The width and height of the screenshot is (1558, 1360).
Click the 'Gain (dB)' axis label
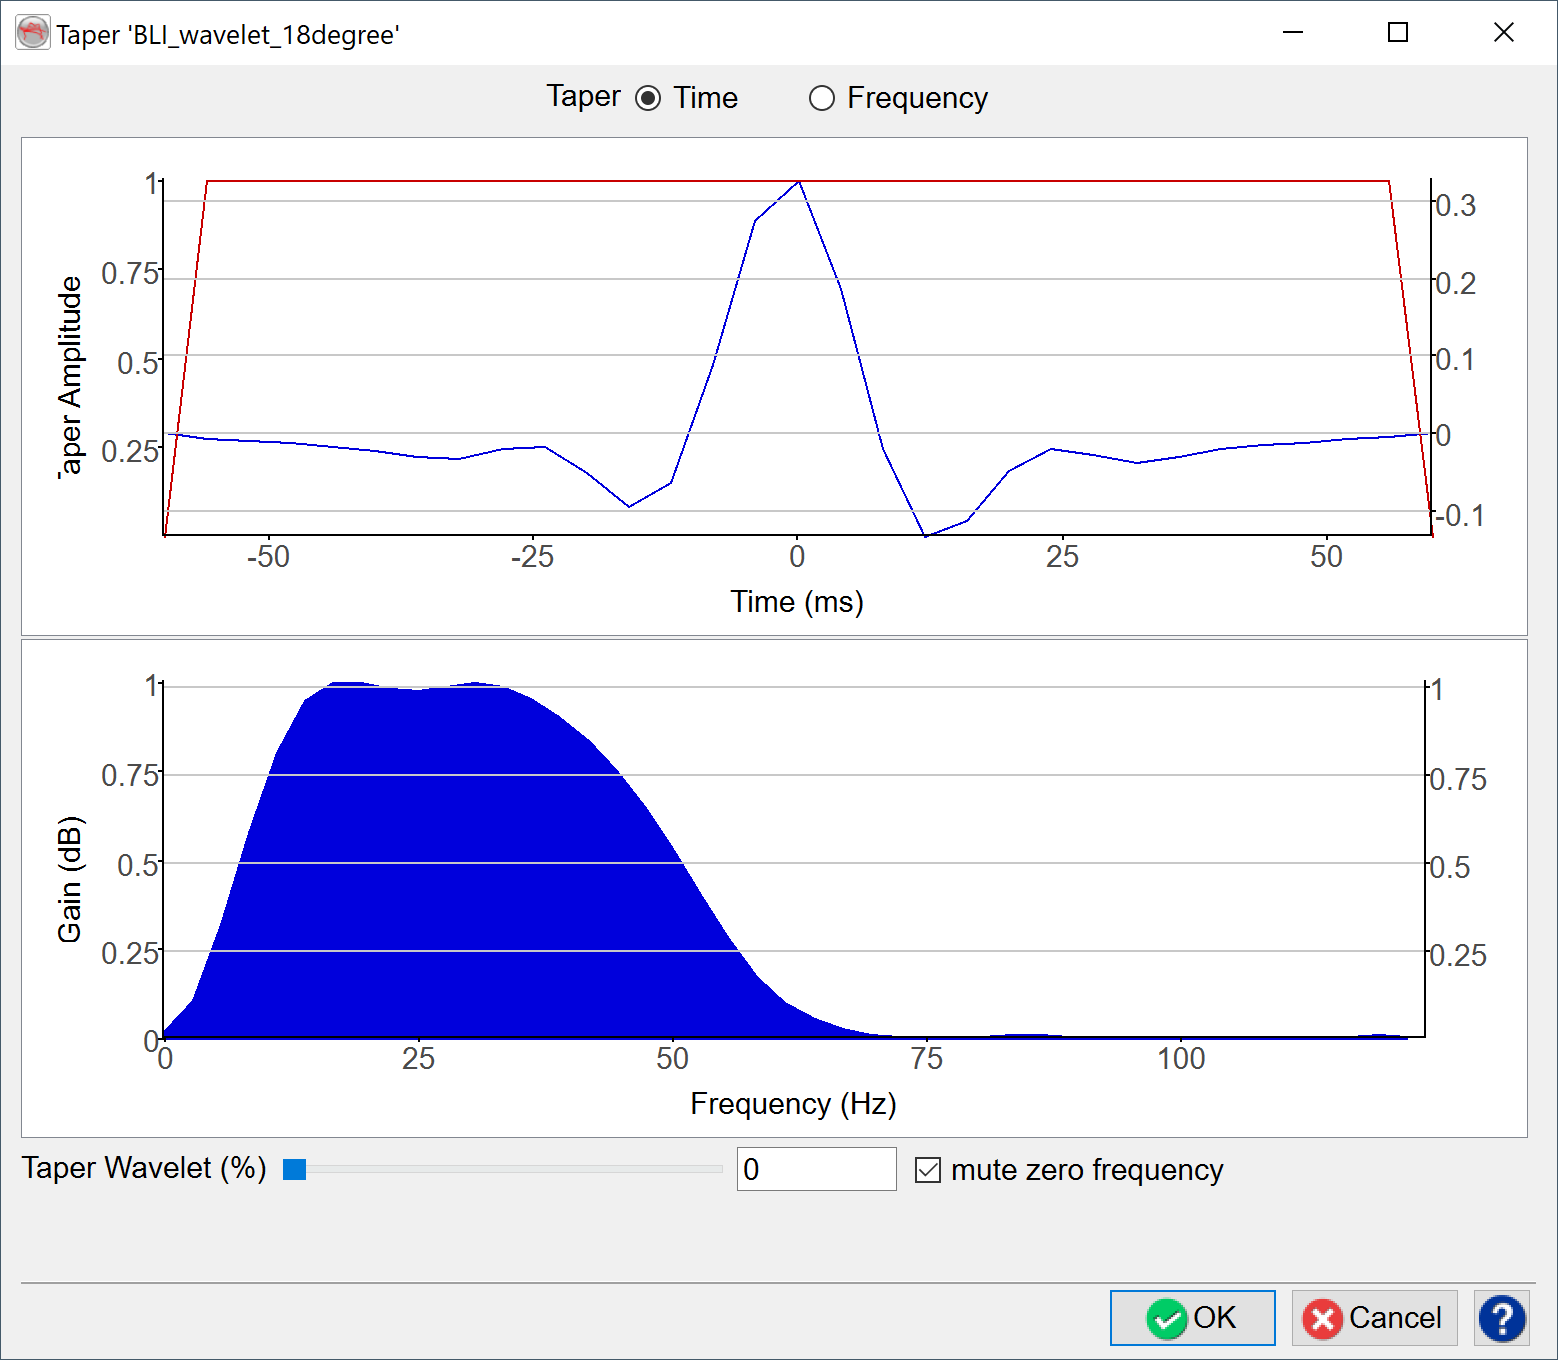point(70,880)
